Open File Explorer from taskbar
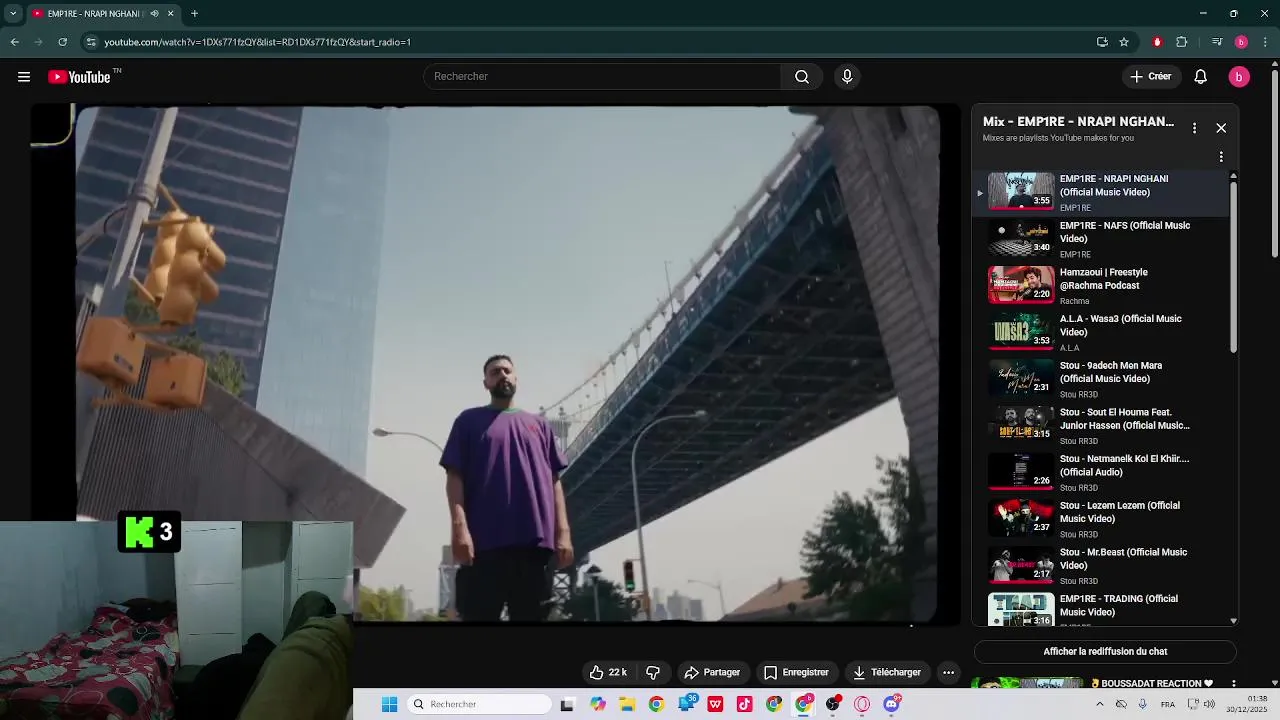The height and width of the screenshot is (720, 1280). pyautogui.click(x=627, y=704)
